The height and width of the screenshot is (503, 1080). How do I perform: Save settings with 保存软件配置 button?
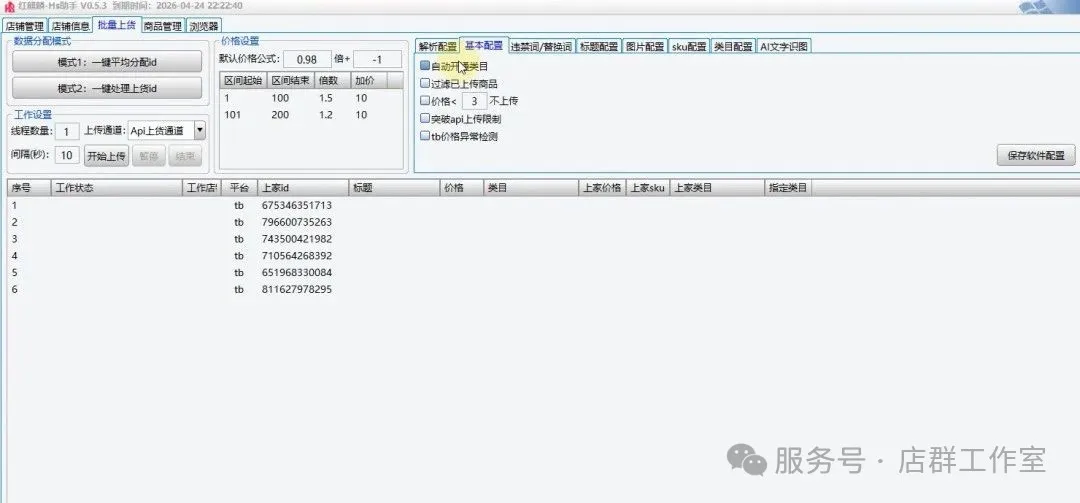(x=1035, y=155)
